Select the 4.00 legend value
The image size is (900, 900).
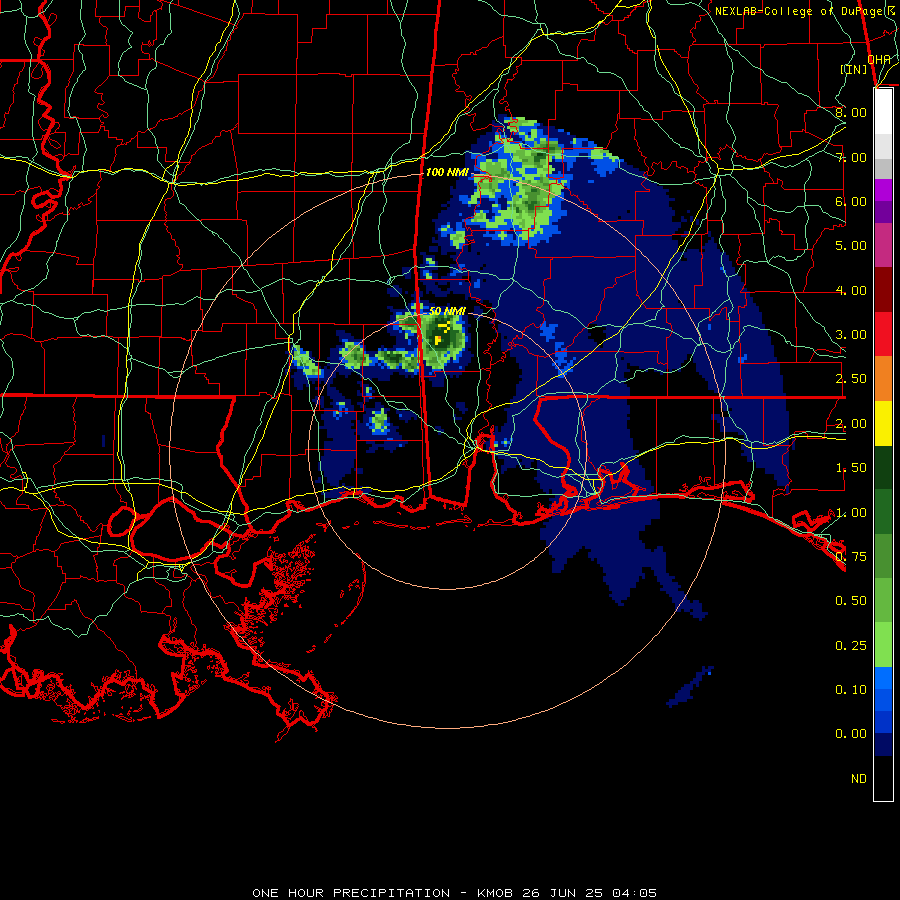851,290
